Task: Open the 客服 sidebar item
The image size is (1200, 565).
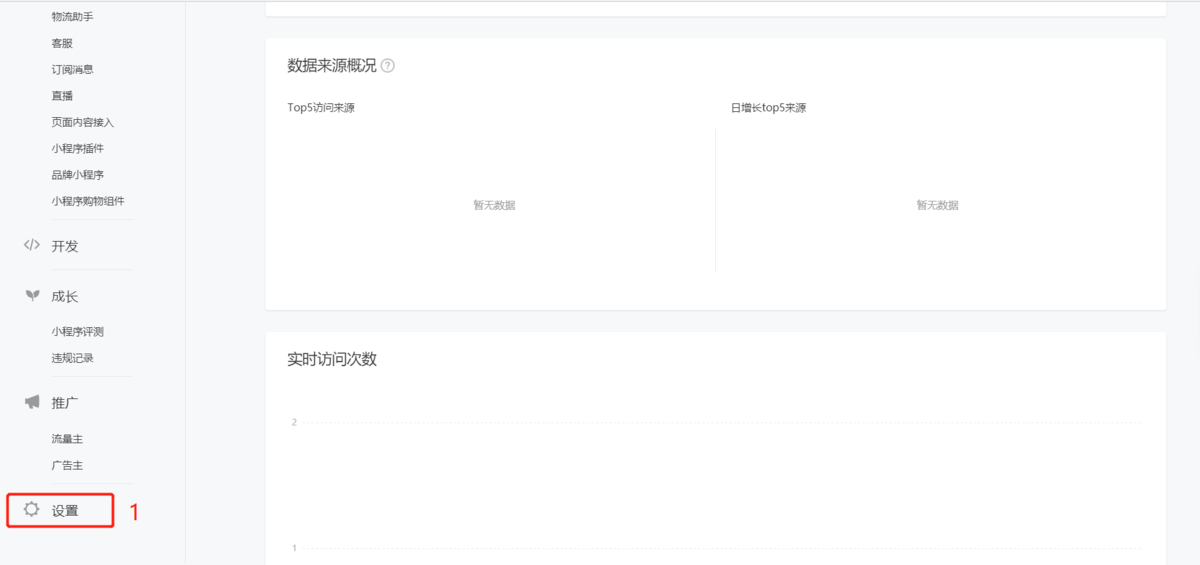Action: (x=62, y=43)
